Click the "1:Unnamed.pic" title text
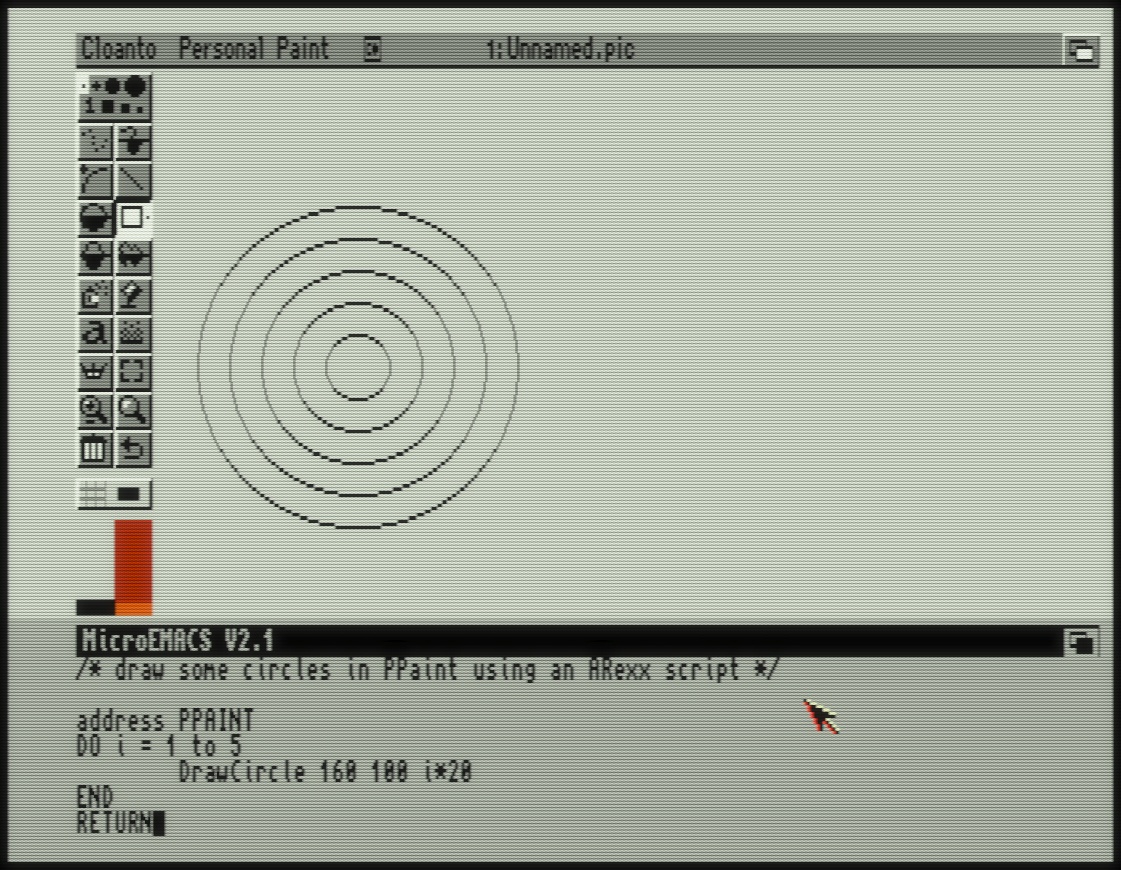The image size is (1121, 870). pyautogui.click(x=560, y=49)
